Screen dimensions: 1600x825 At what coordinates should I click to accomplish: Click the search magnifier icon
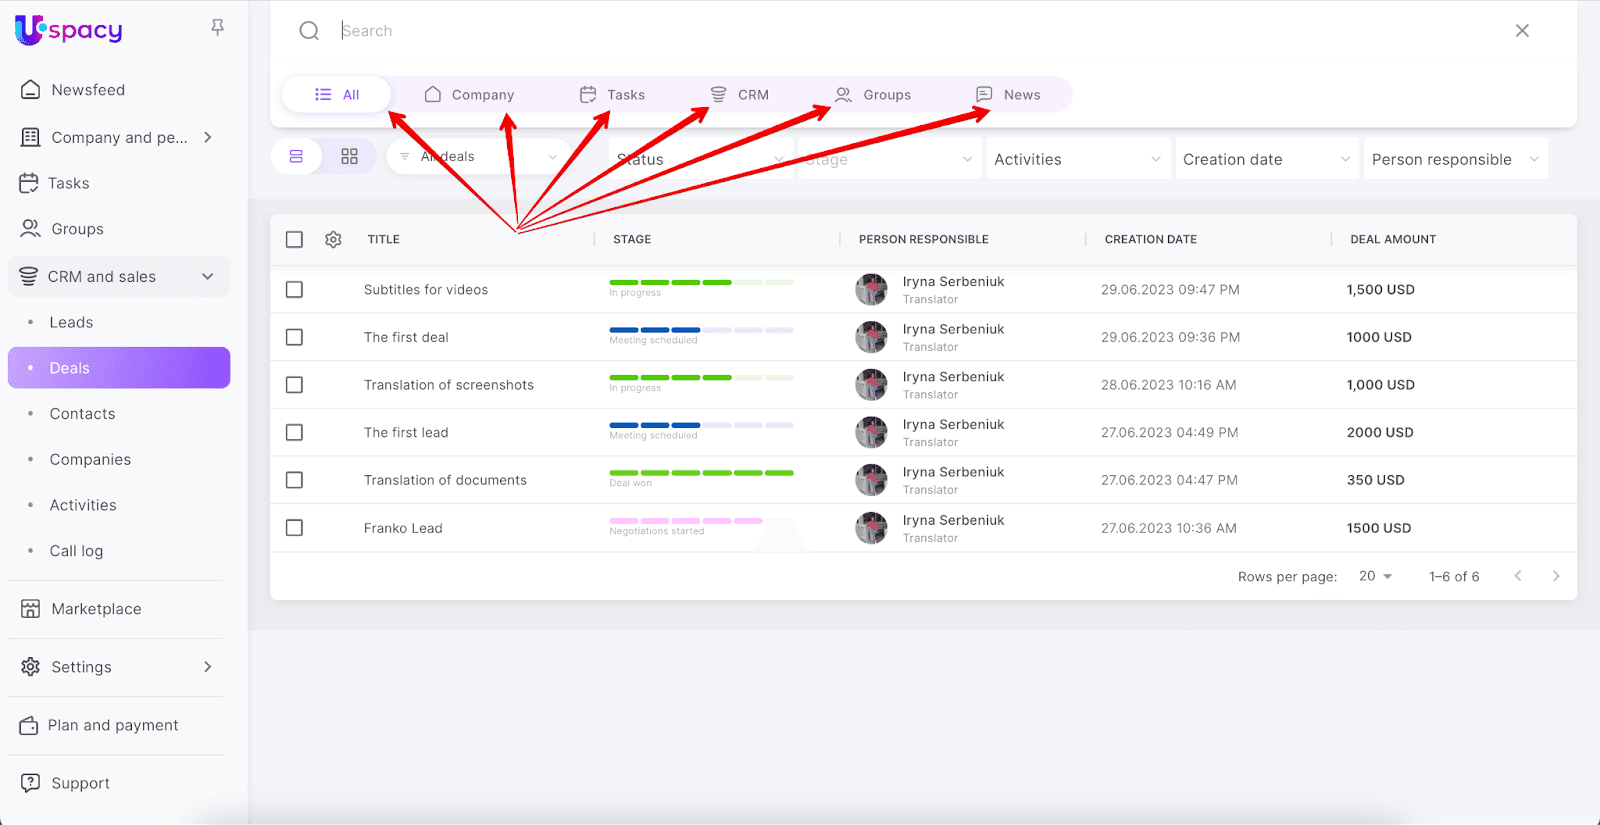point(309,31)
